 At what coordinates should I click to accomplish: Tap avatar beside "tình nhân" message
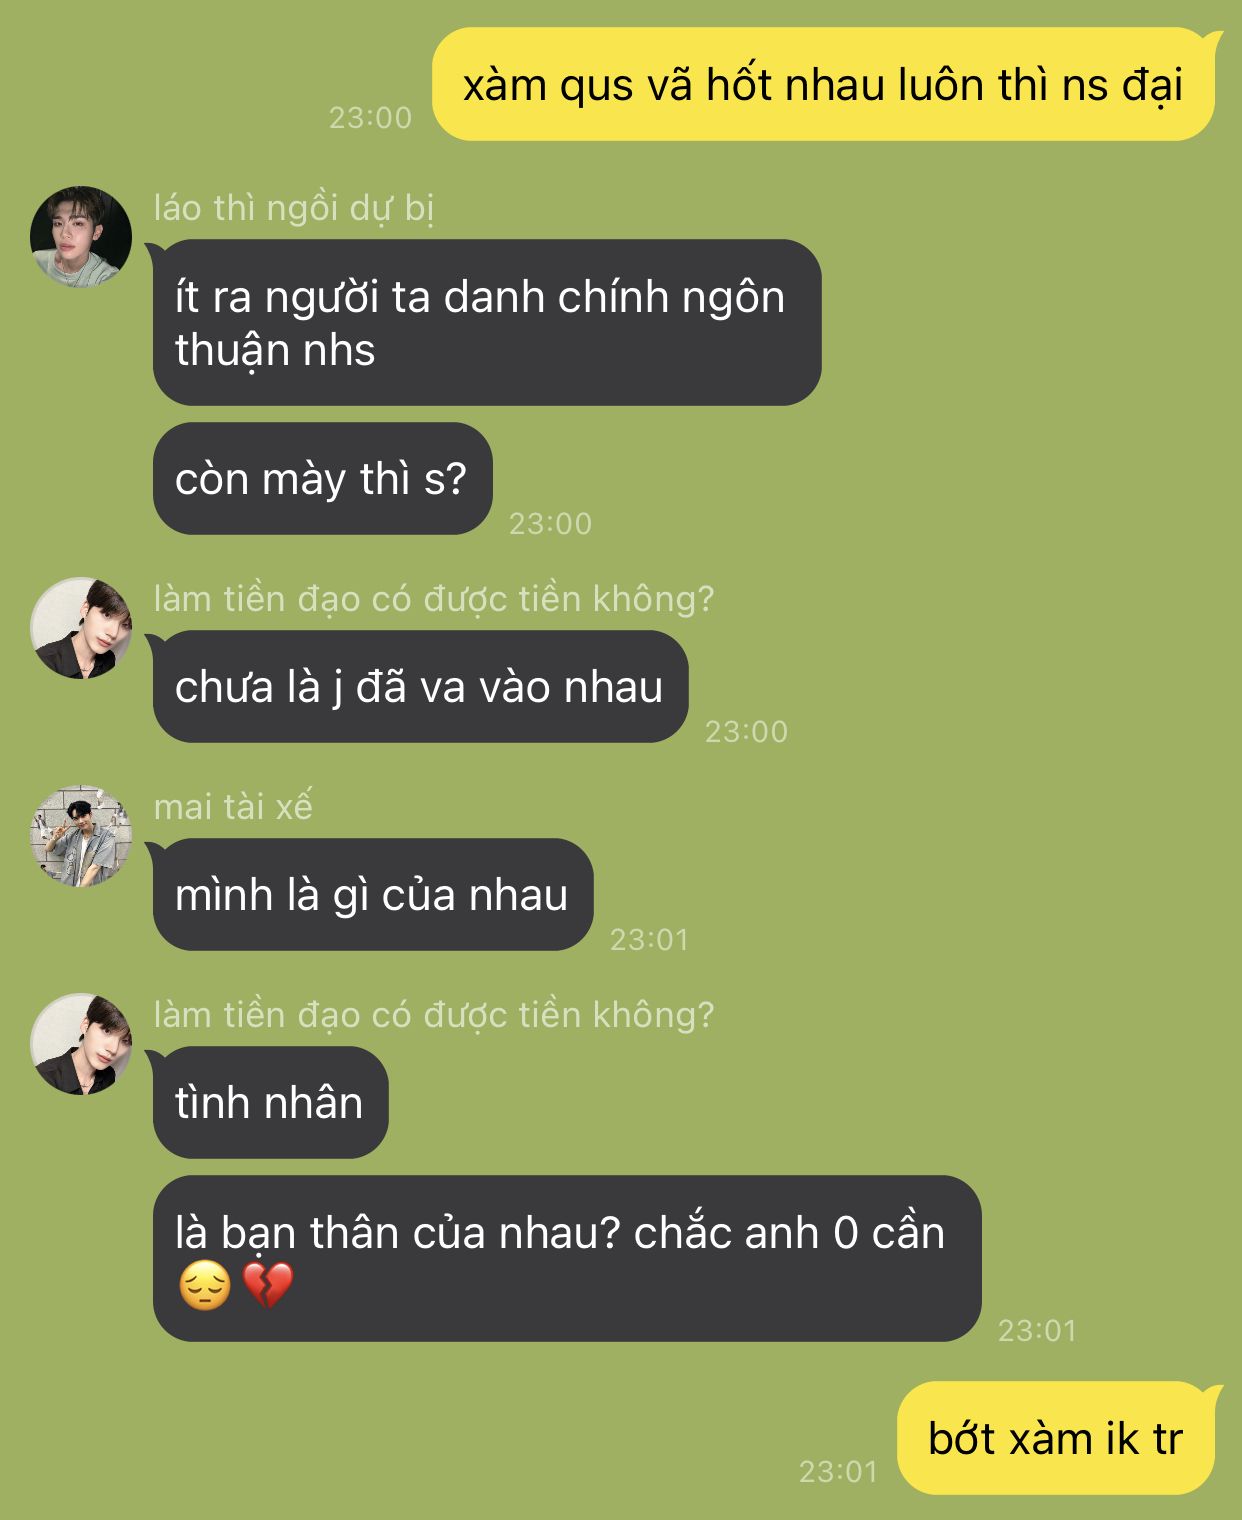(81, 1044)
